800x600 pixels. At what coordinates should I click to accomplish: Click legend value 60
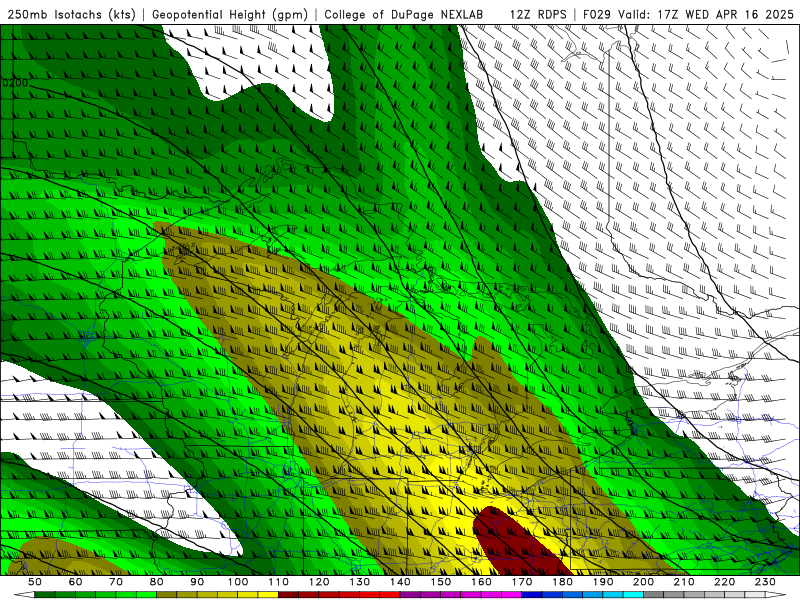coord(75,582)
